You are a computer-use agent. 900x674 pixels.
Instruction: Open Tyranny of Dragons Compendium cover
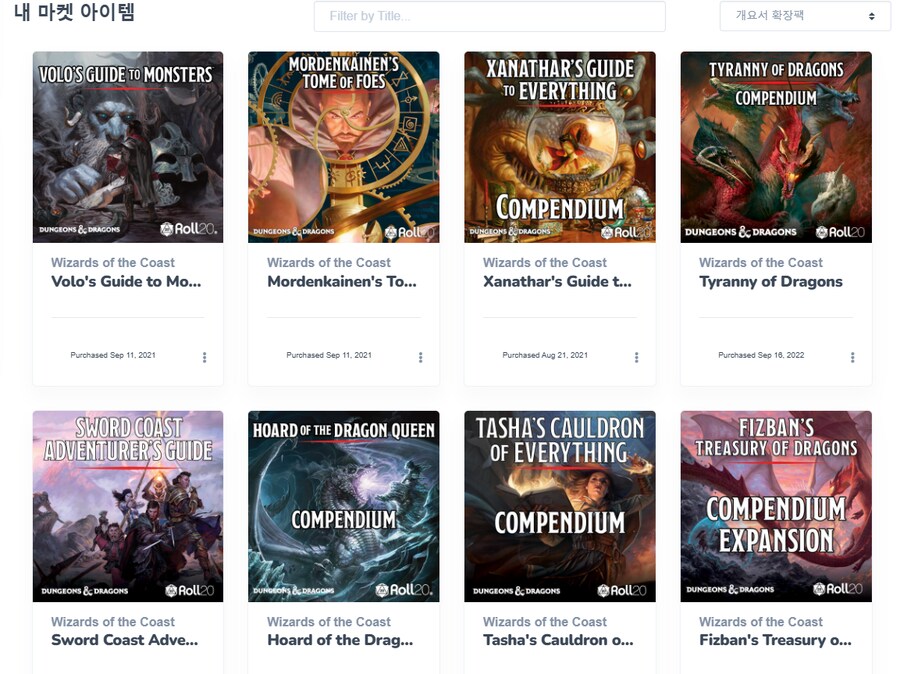pyautogui.click(x=776, y=147)
